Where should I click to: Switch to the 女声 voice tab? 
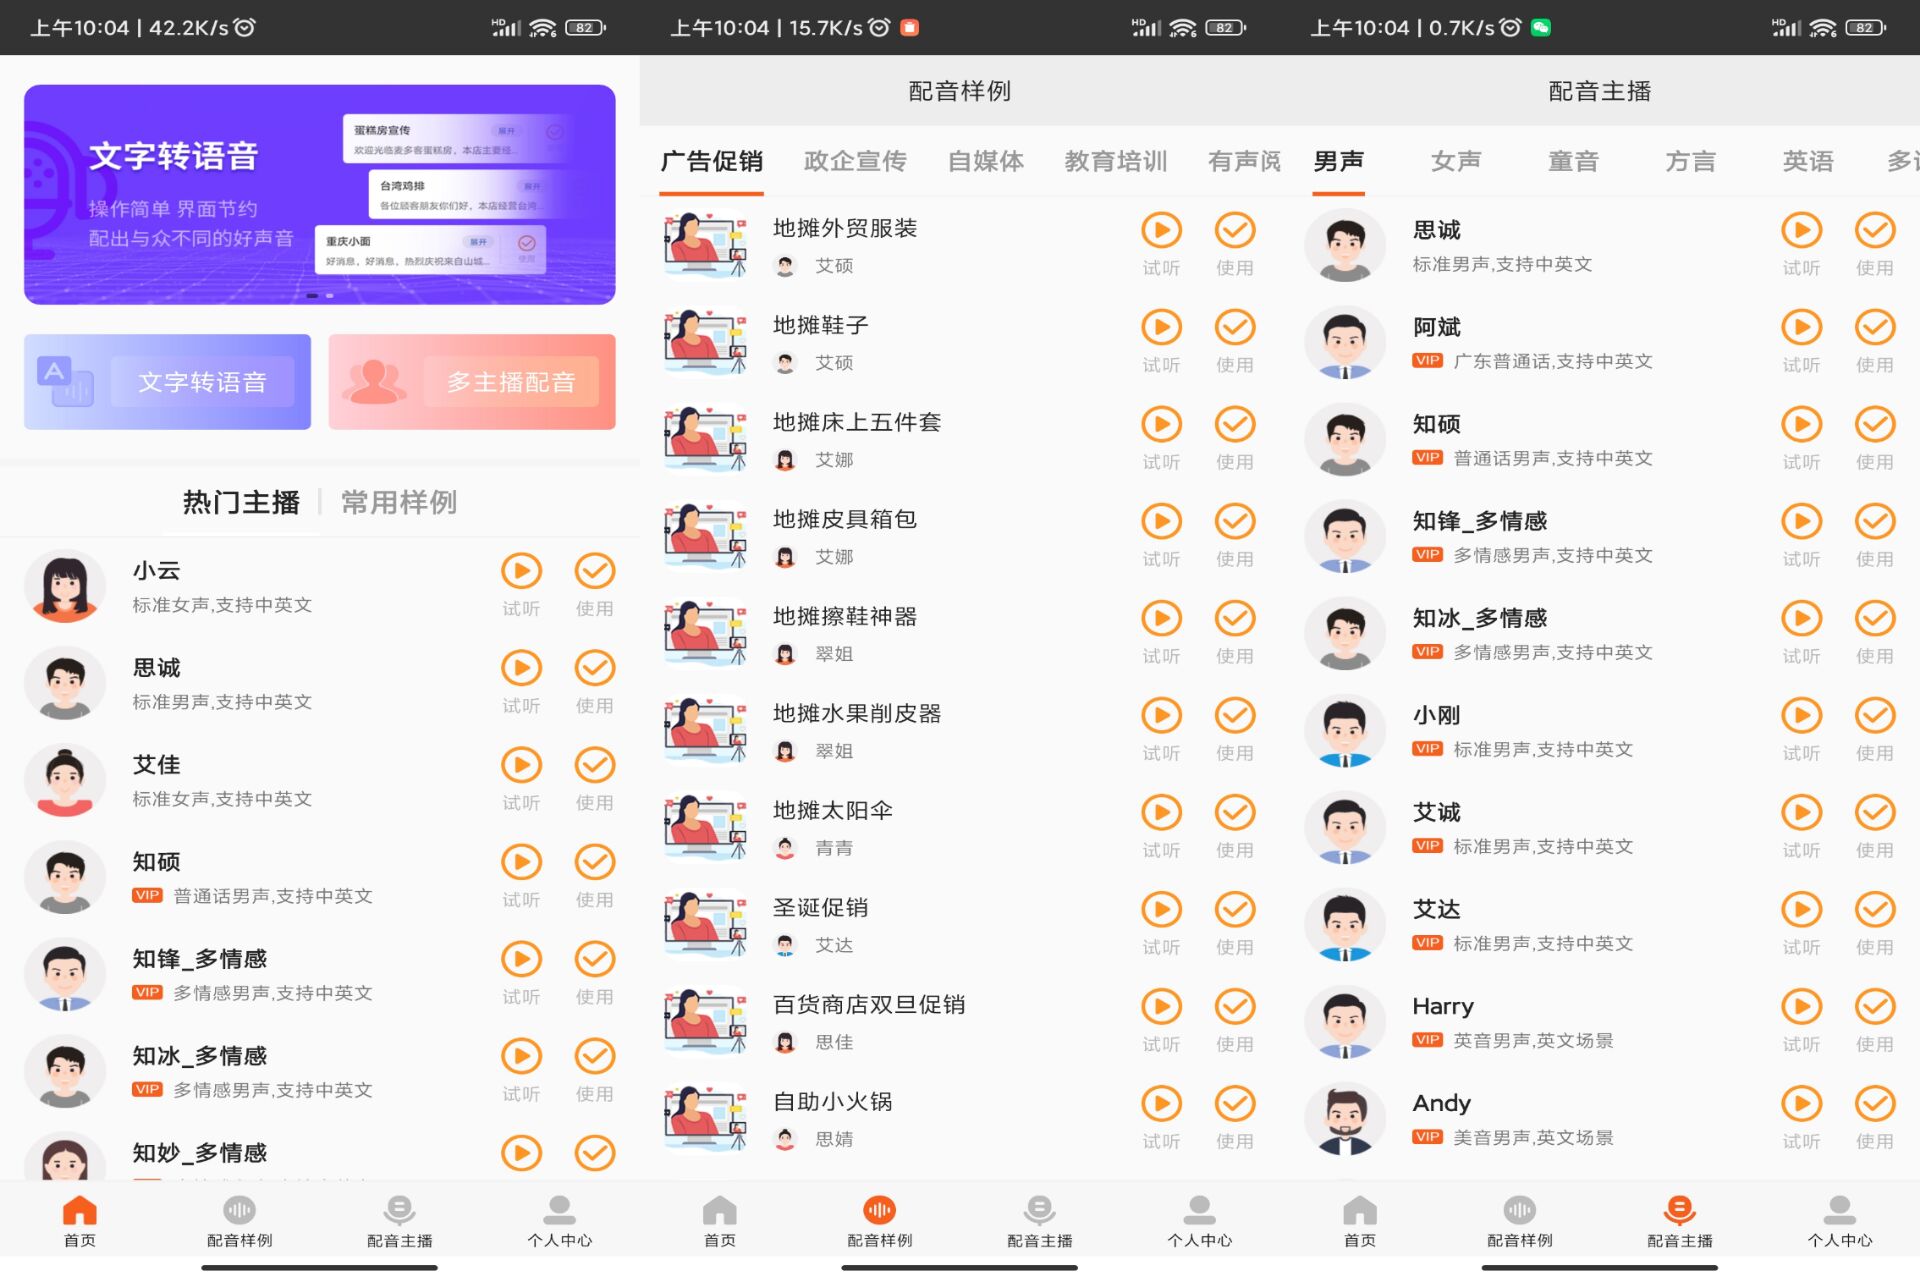(x=1455, y=161)
